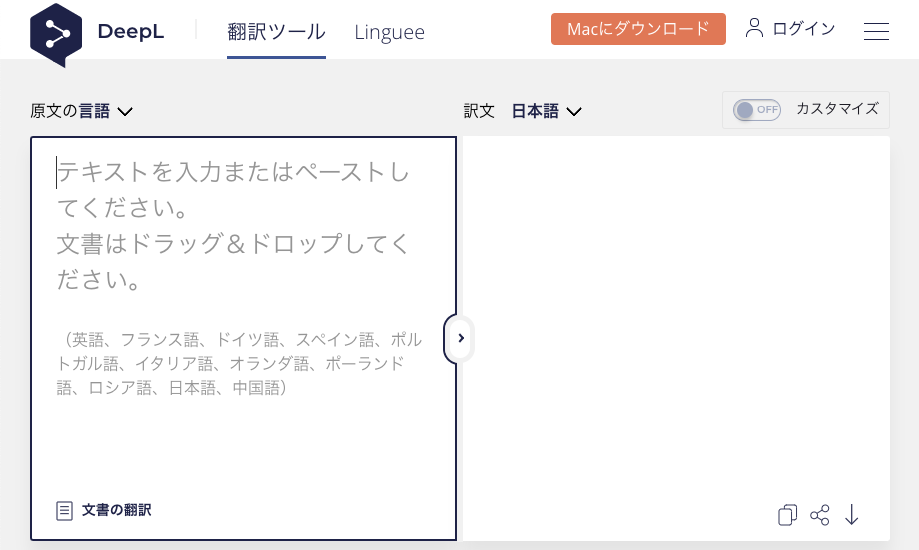Click the 訳文 label

479,111
